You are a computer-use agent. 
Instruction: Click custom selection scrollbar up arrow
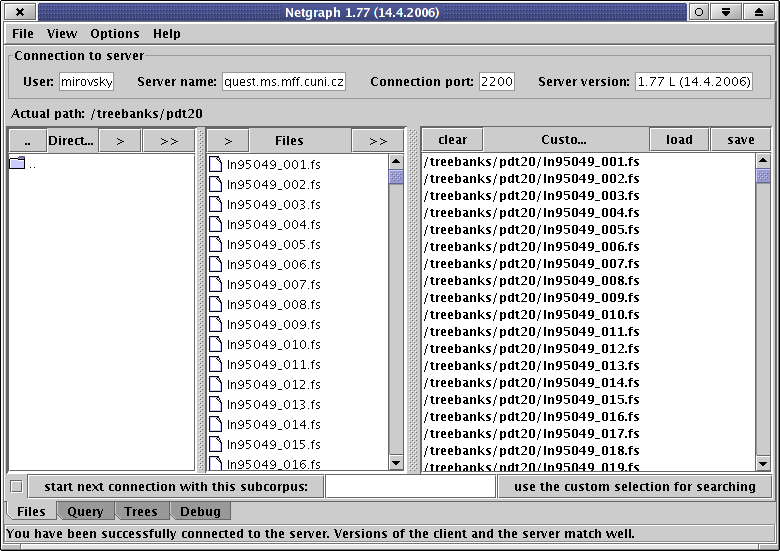[763, 160]
